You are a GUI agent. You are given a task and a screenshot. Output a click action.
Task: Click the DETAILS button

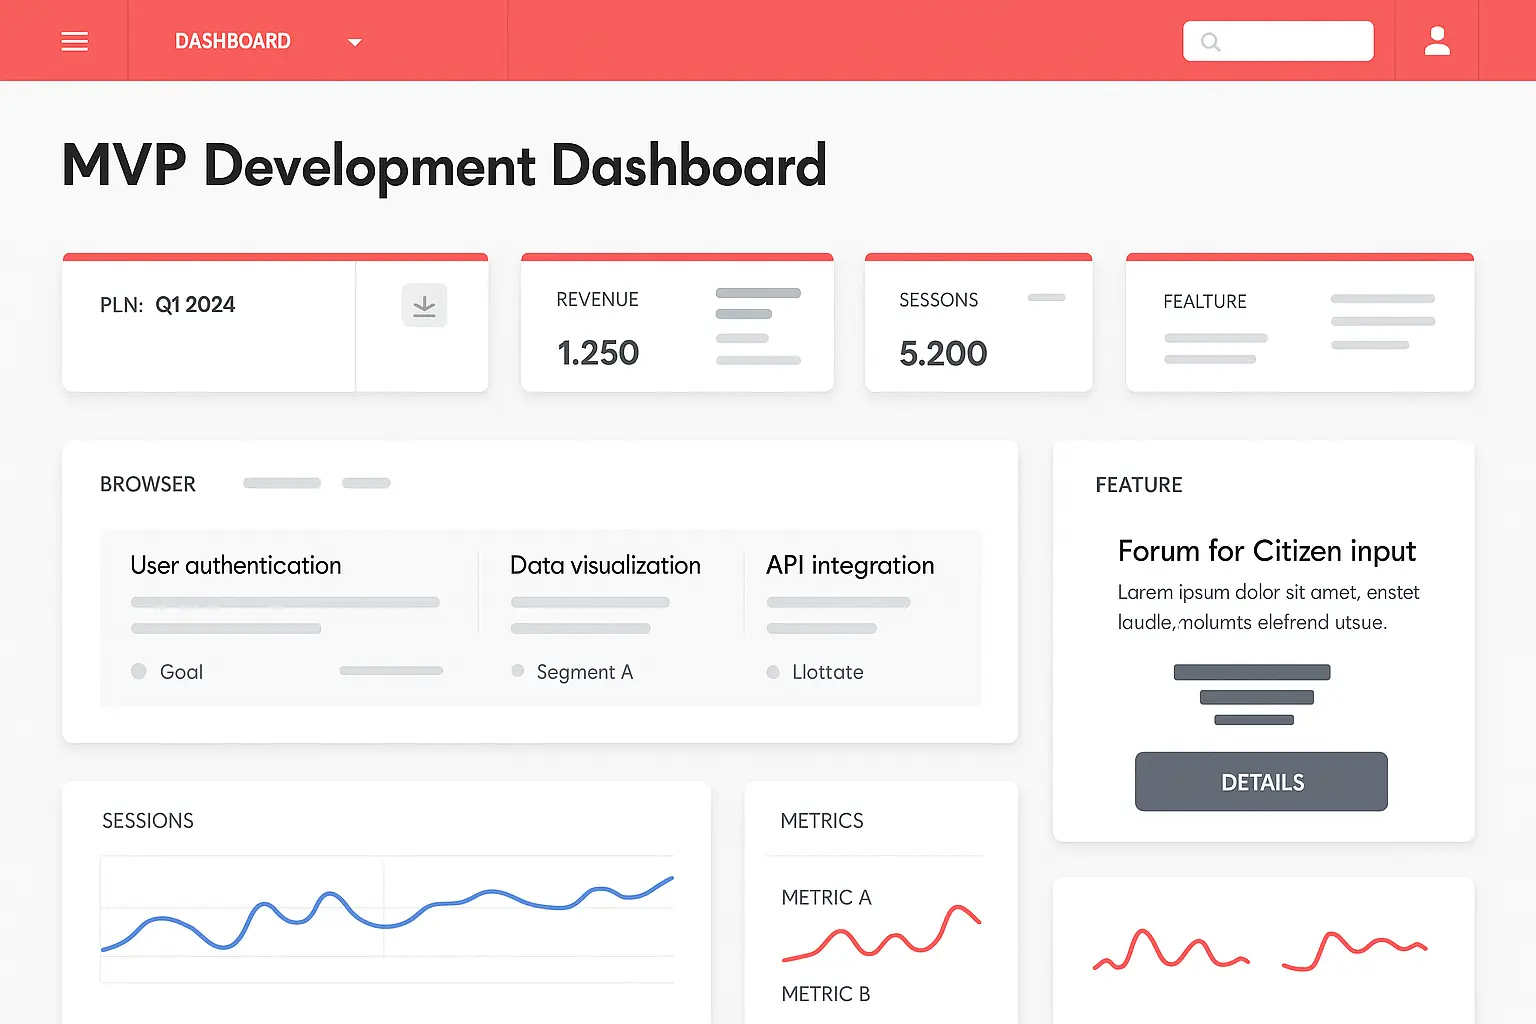click(1261, 782)
